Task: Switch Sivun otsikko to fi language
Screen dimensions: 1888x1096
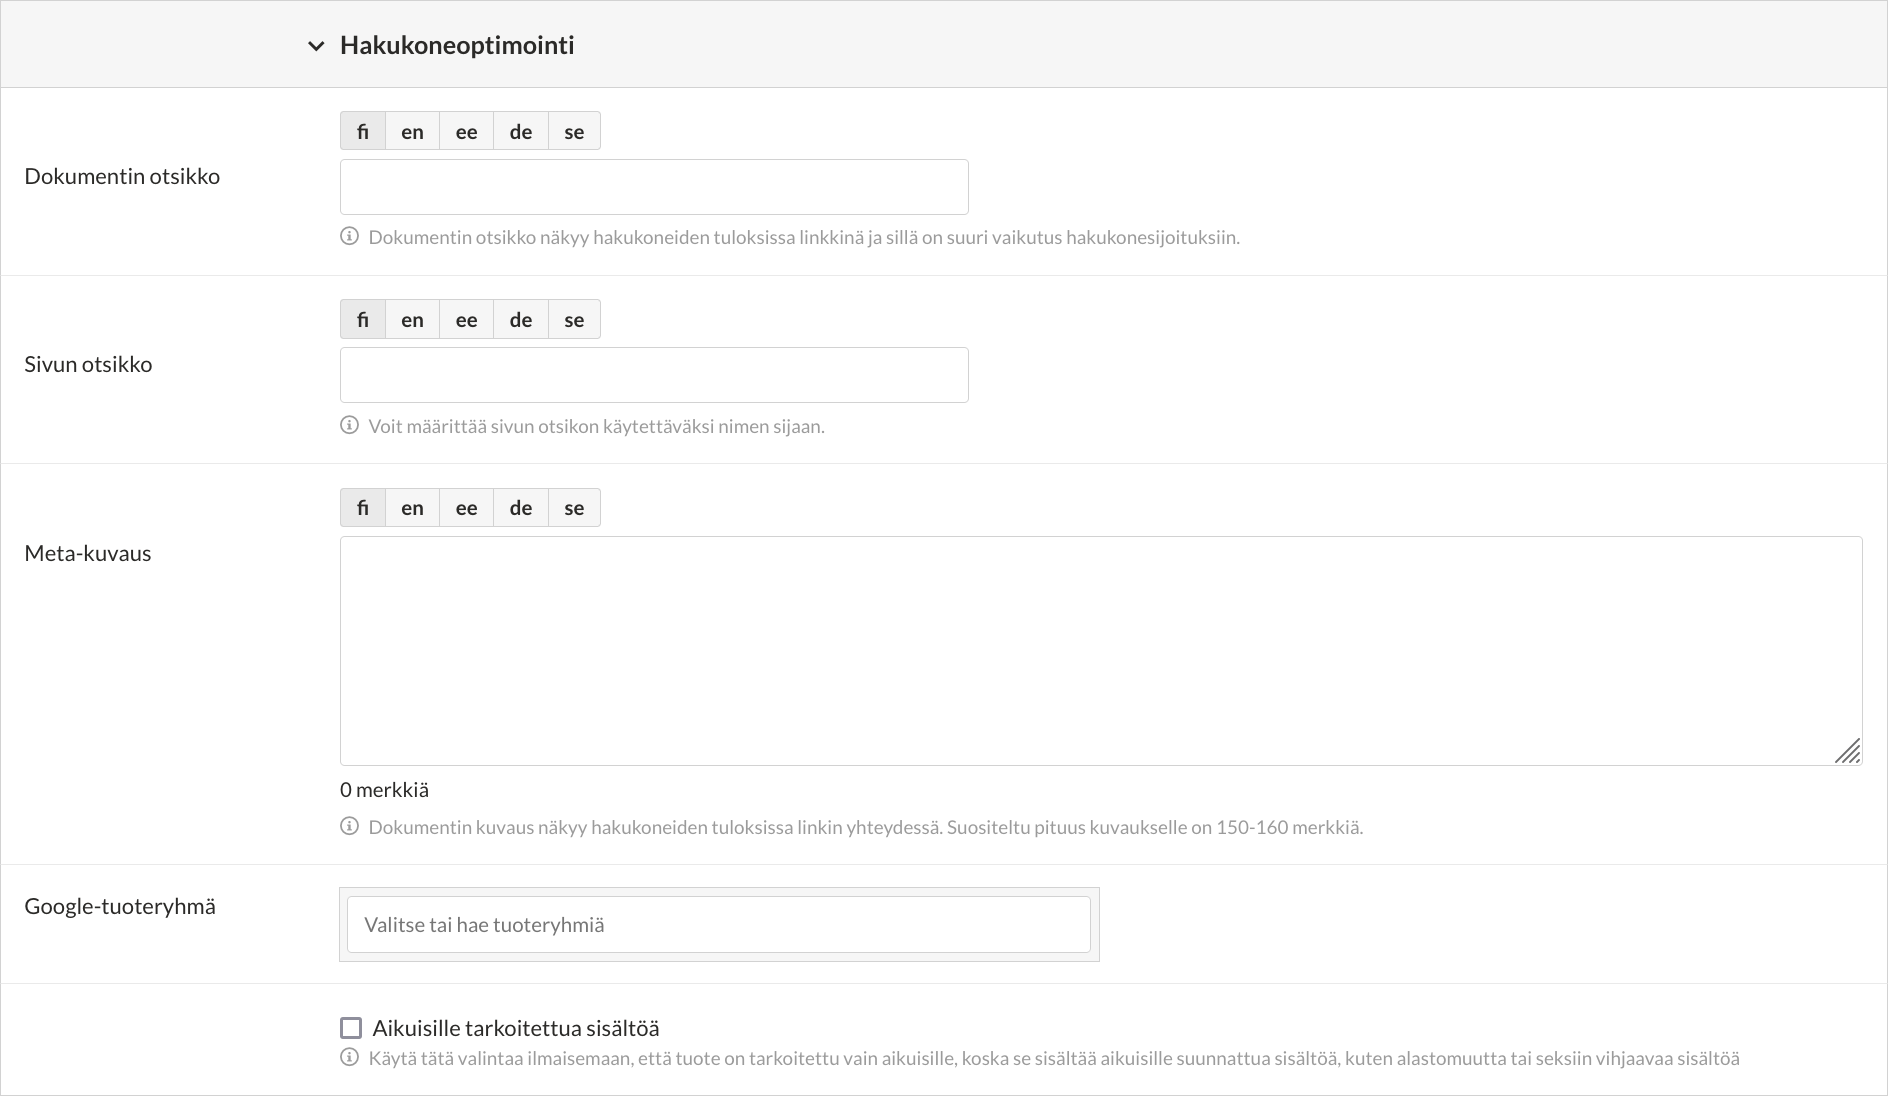Action: [363, 319]
